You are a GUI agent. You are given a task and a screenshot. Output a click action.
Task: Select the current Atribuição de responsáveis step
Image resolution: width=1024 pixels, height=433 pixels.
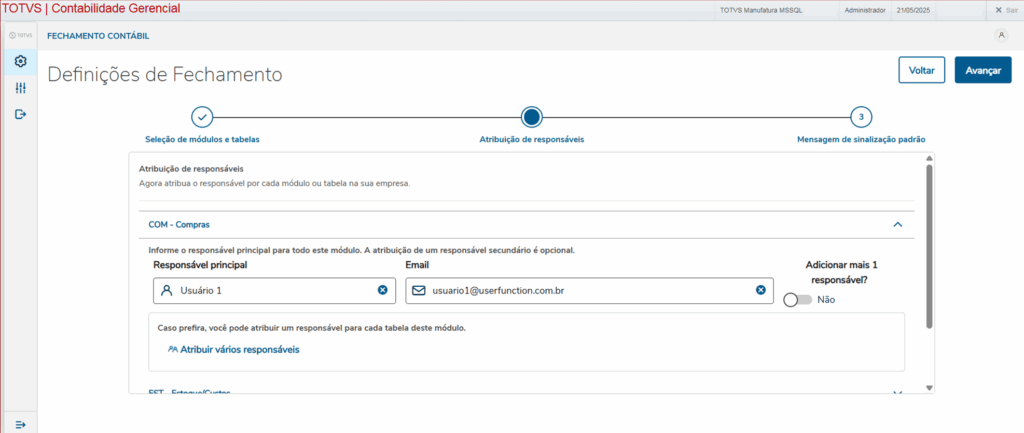pos(532,117)
